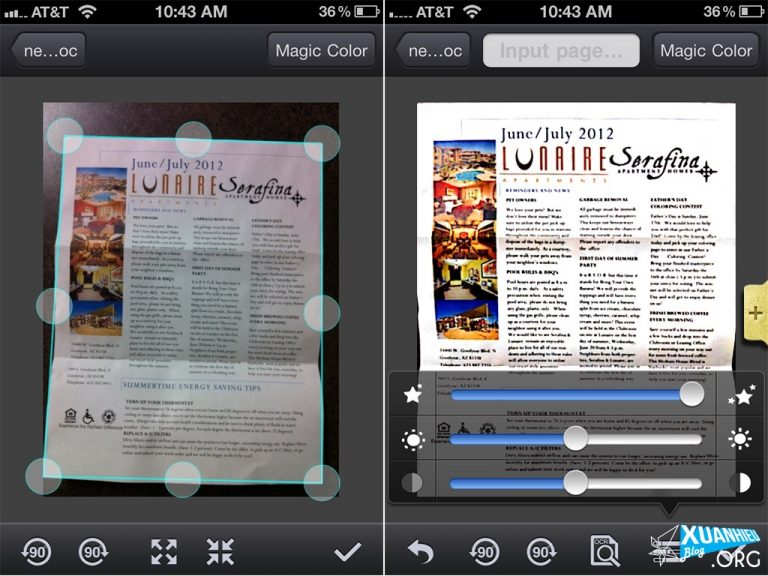
Task: Tap the contrast slider knob
Action: 576,482
